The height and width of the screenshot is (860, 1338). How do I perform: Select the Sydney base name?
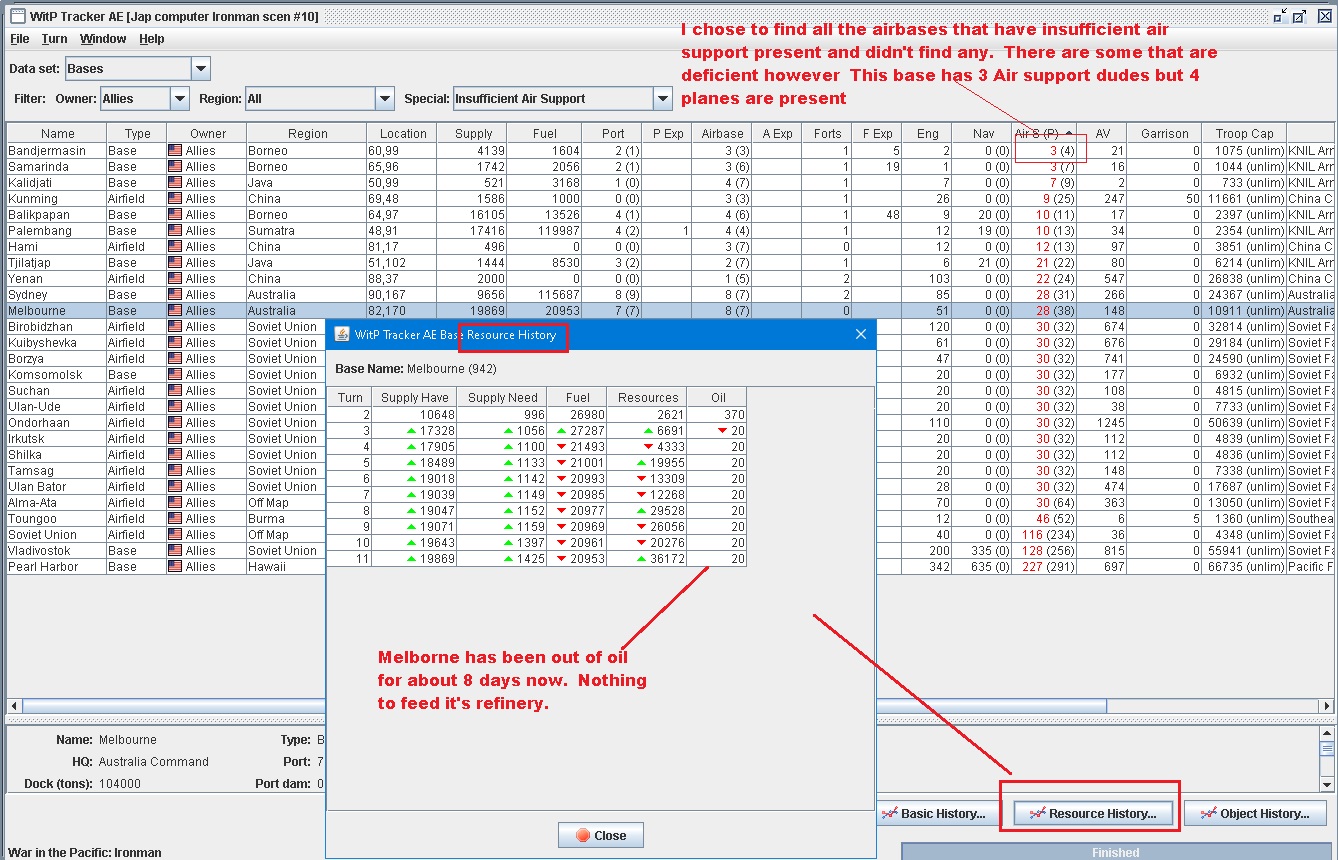(x=28, y=295)
